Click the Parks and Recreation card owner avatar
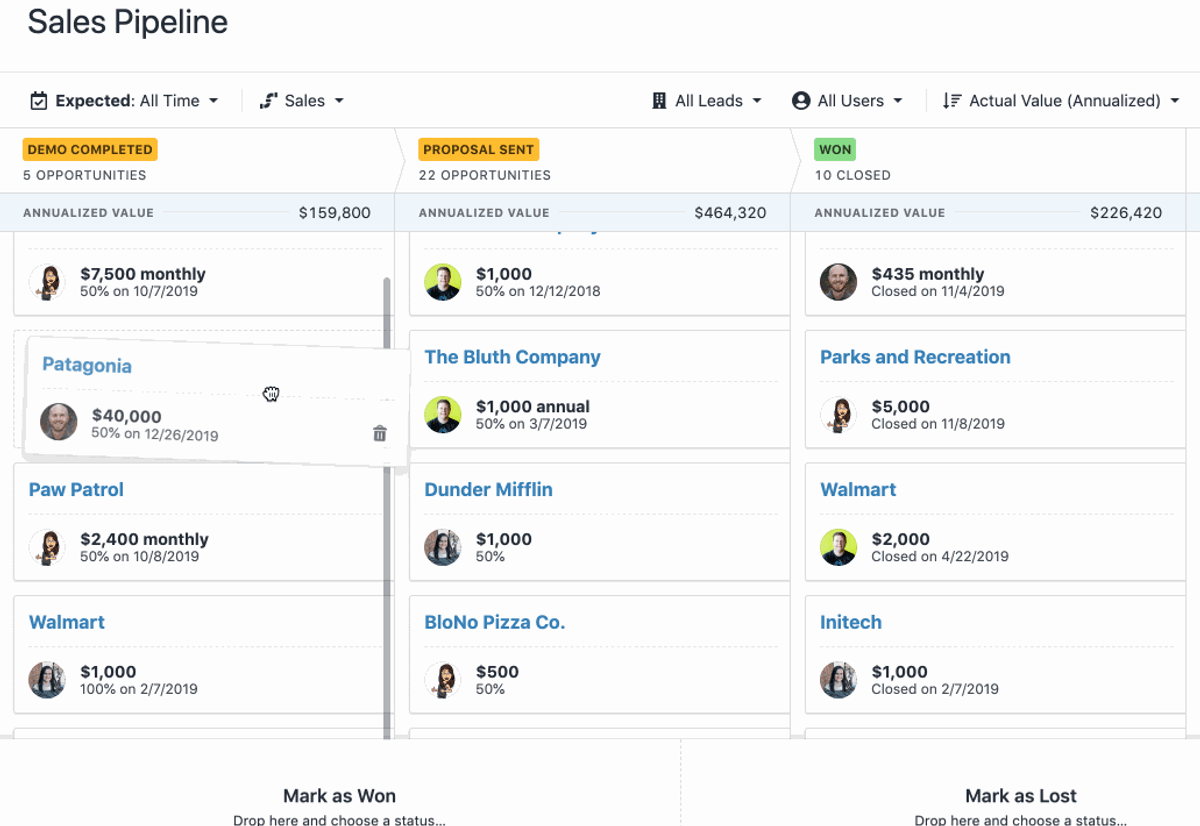1200x826 pixels. click(839, 414)
